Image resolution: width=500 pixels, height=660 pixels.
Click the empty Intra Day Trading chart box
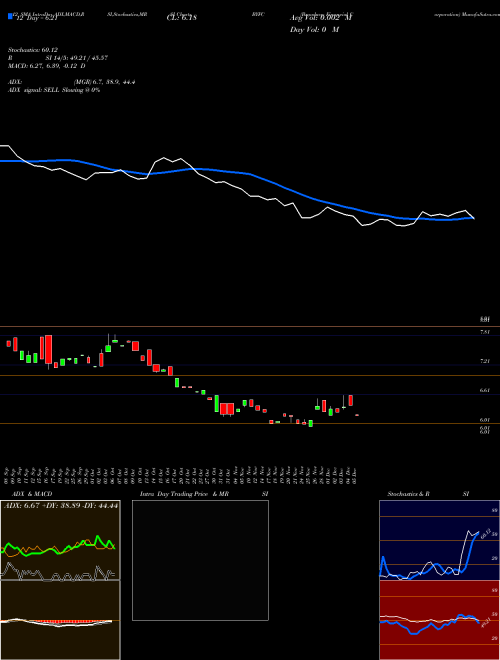pyautogui.click(x=200, y=560)
